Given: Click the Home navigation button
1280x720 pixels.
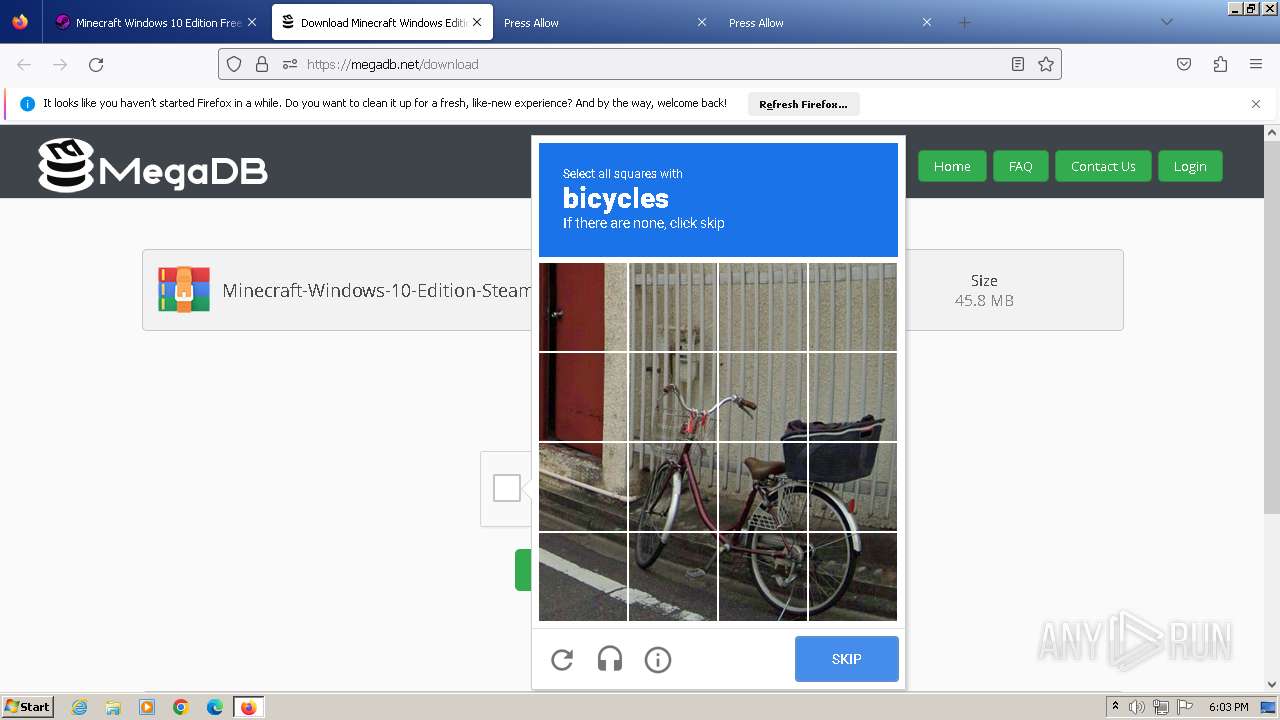Looking at the screenshot, I should click(952, 166).
